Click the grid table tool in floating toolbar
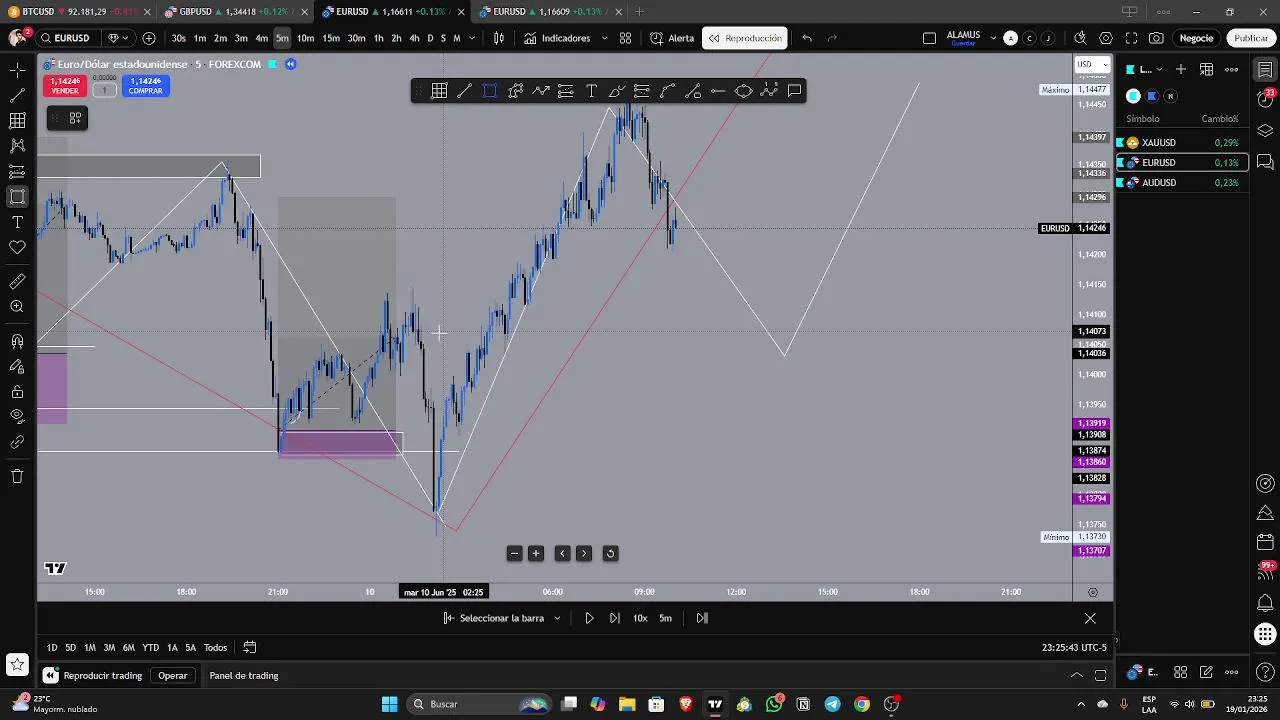The width and height of the screenshot is (1280, 720). pyautogui.click(x=439, y=91)
